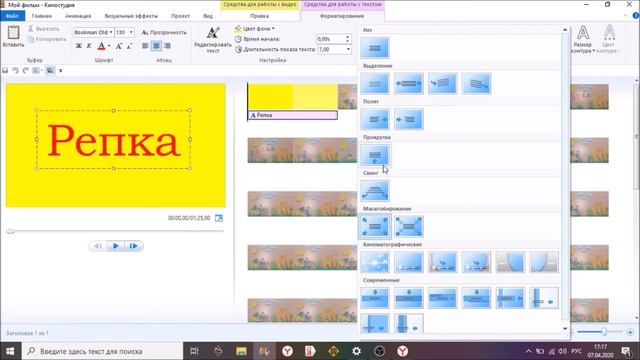
Task: Click save icon in quick access toolbar
Action: [x=5, y=71]
